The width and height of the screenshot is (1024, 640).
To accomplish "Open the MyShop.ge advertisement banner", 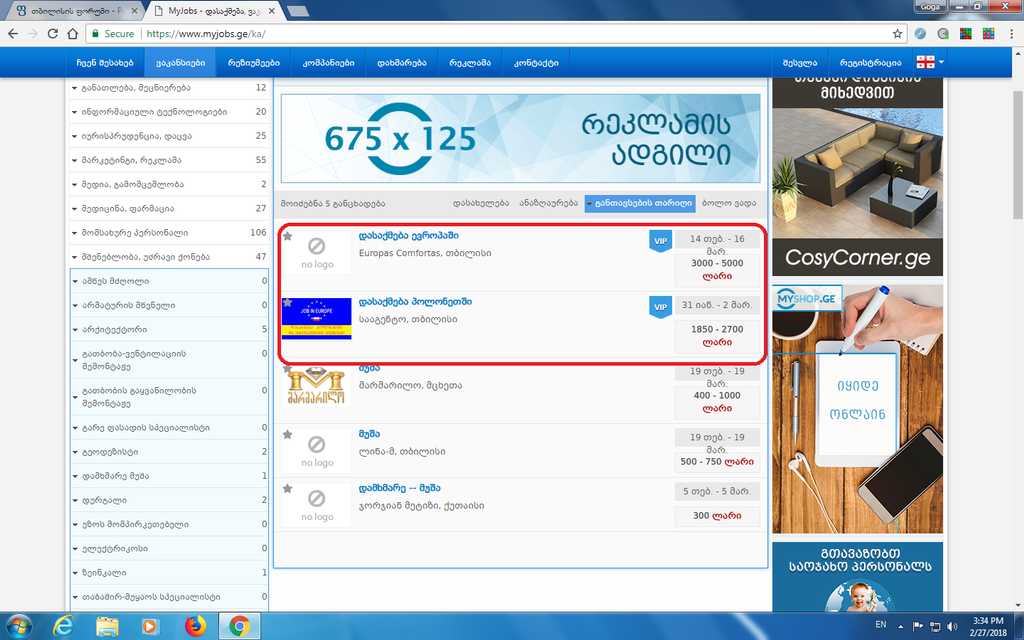I will point(857,409).
